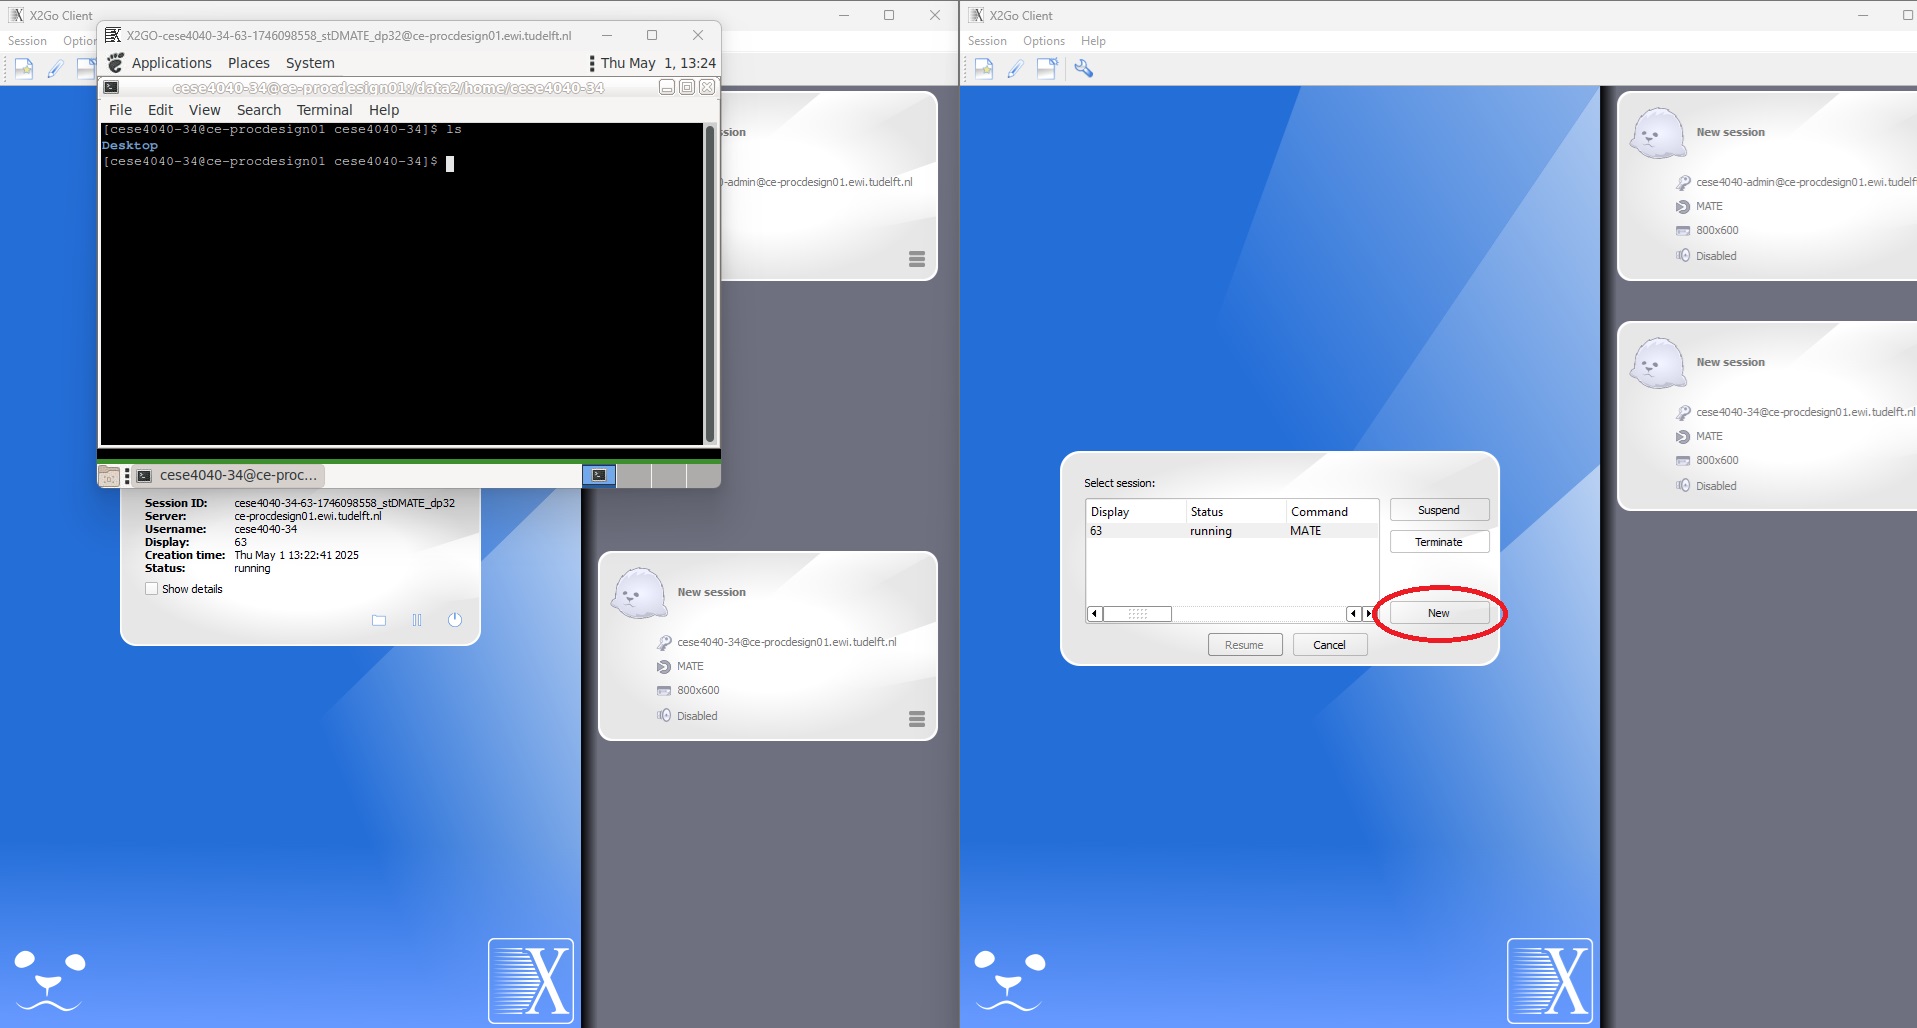Open Session menu in client behind remote desktop
1917x1028 pixels.
27,41
